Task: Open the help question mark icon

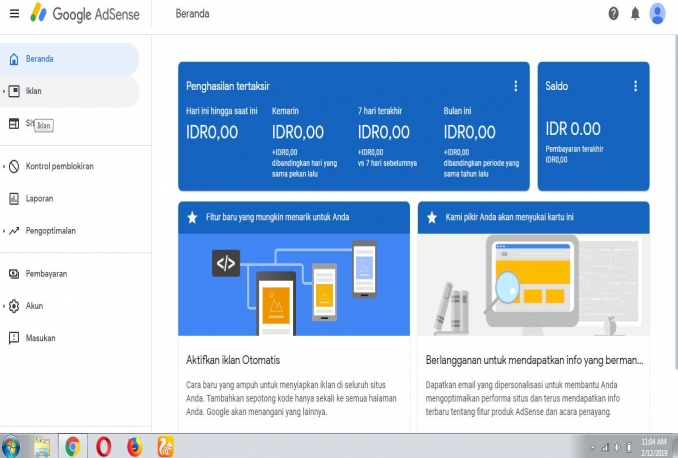Action: point(613,14)
